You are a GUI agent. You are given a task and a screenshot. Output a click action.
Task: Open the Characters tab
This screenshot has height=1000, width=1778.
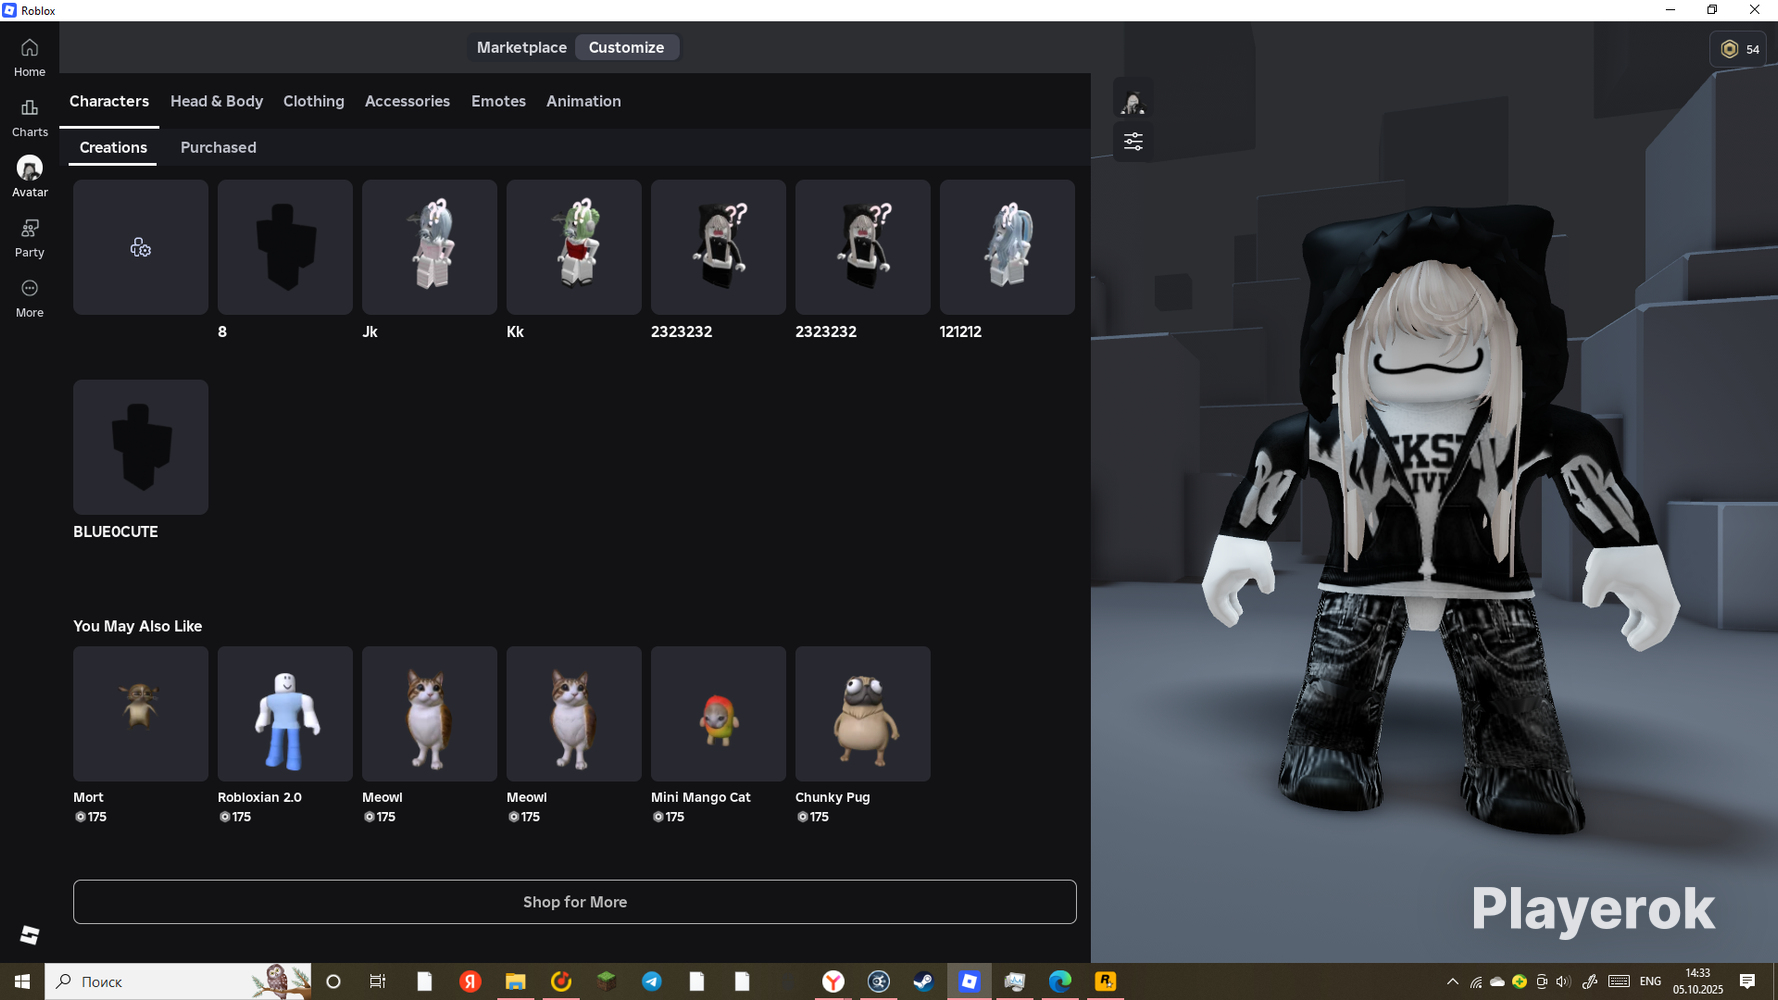pos(109,101)
